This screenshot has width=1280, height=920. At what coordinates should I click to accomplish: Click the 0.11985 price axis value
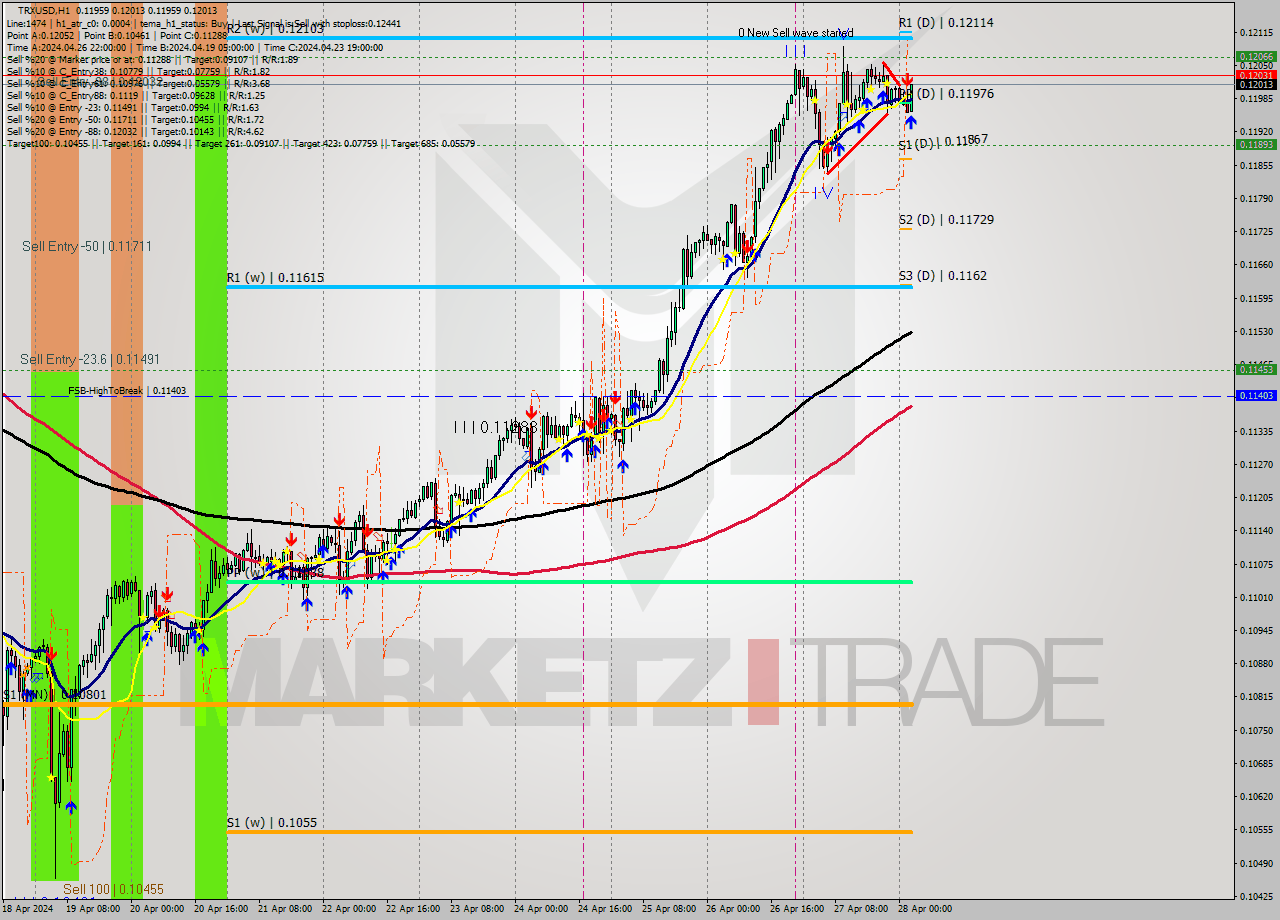[1256, 98]
